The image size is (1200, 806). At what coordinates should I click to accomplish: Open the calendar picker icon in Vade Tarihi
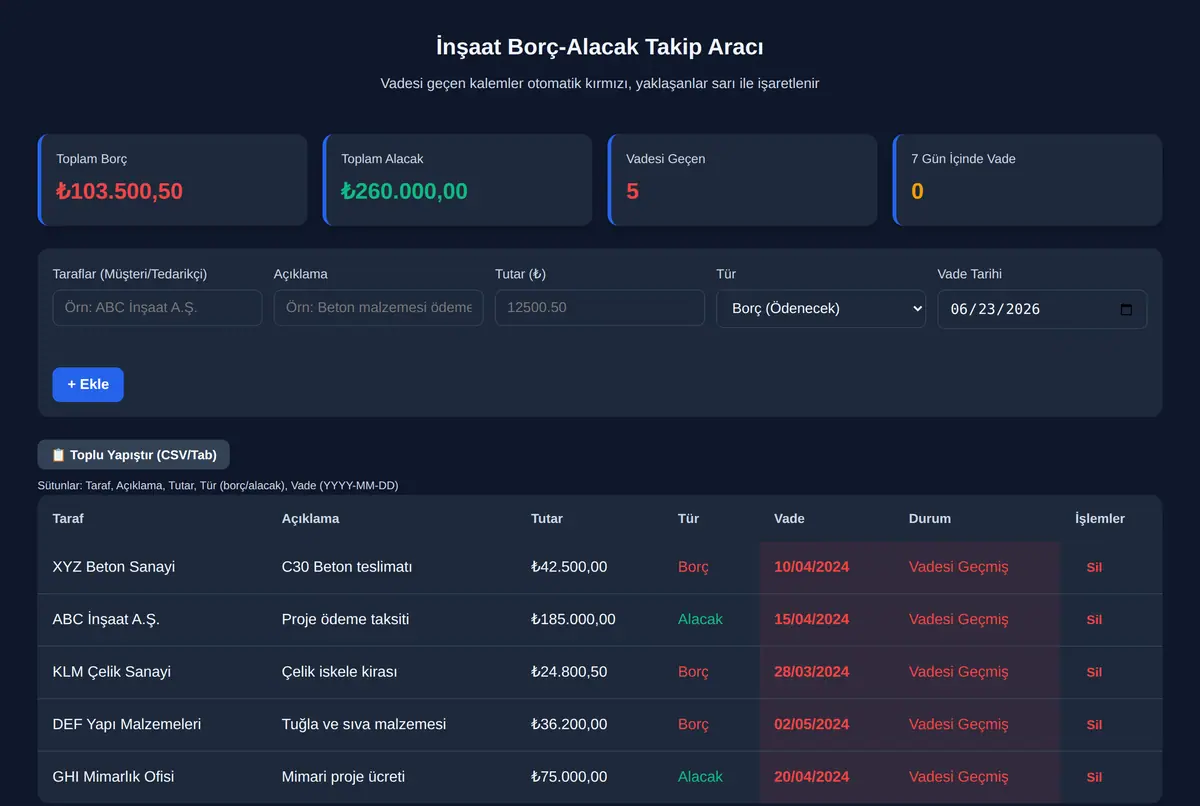tap(1126, 309)
